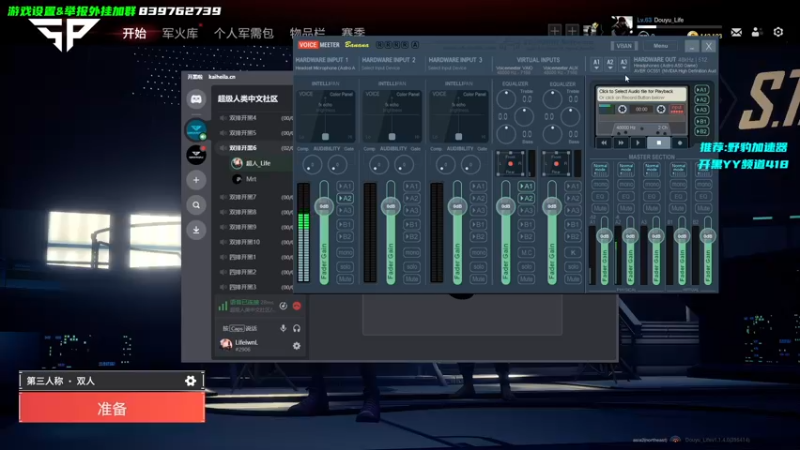Screen dimensions: 800x450
Task: Click the Bass knob of first virtual input equalizer
Action: tap(506, 134)
